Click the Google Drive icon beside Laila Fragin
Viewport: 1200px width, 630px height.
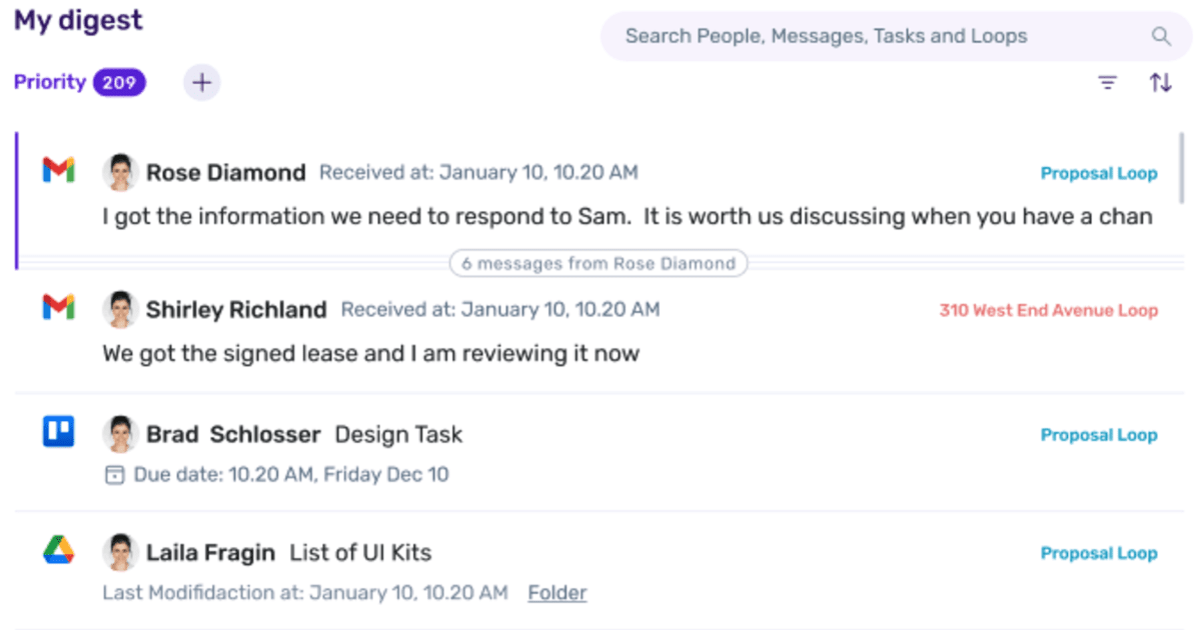click(59, 550)
